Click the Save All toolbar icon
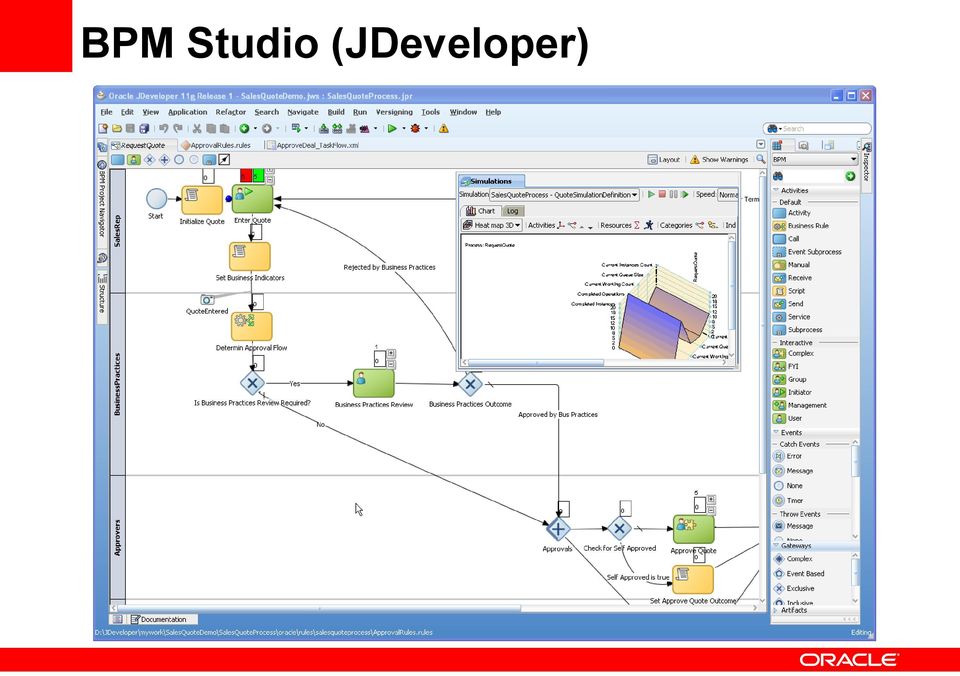 [x=144, y=129]
